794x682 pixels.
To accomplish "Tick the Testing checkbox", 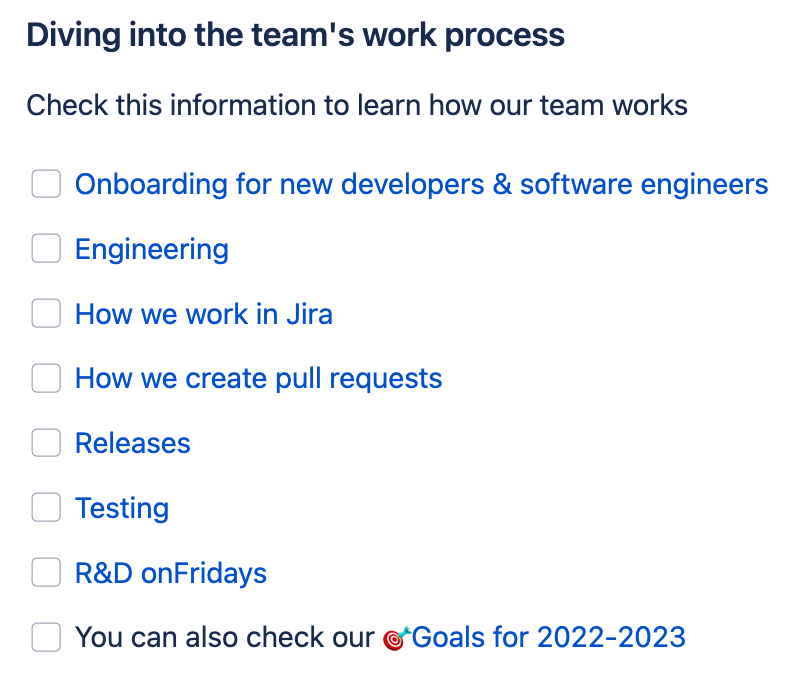I will click(46, 507).
